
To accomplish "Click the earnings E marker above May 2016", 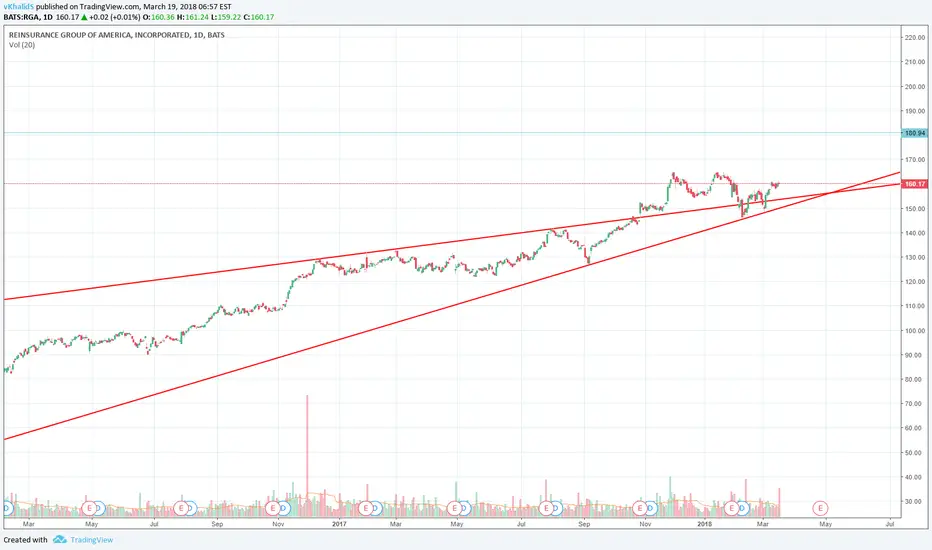I will point(89,508).
